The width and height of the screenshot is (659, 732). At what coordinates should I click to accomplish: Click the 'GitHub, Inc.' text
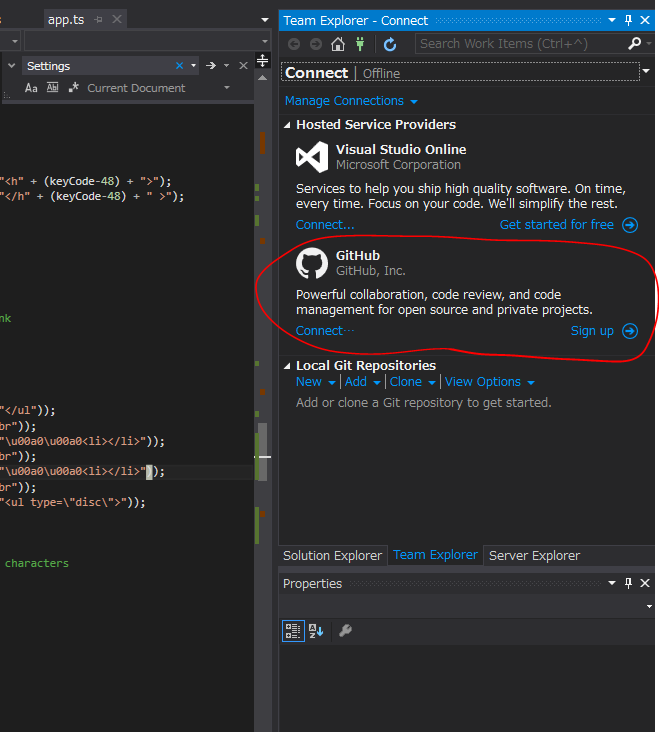(x=371, y=271)
